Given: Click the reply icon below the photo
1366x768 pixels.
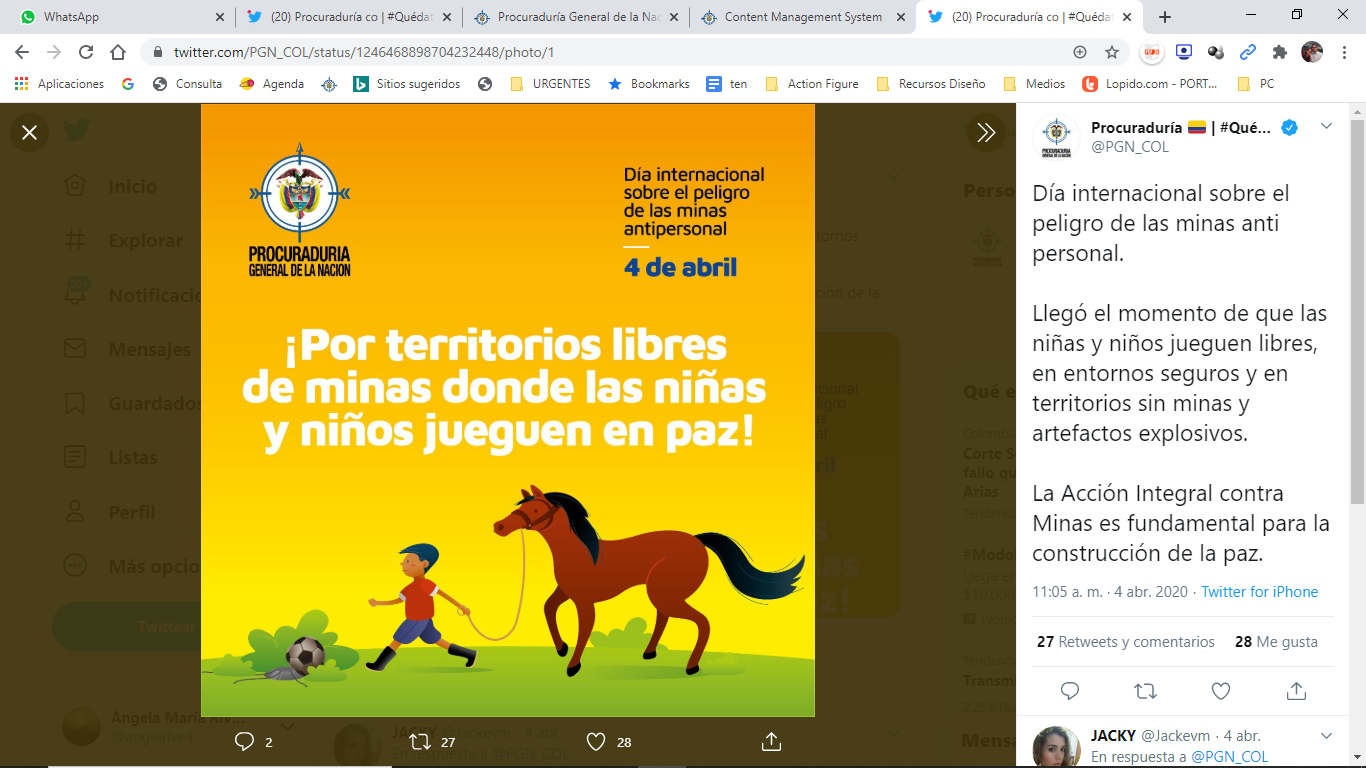Looking at the screenshot, I should pos(243,741).
